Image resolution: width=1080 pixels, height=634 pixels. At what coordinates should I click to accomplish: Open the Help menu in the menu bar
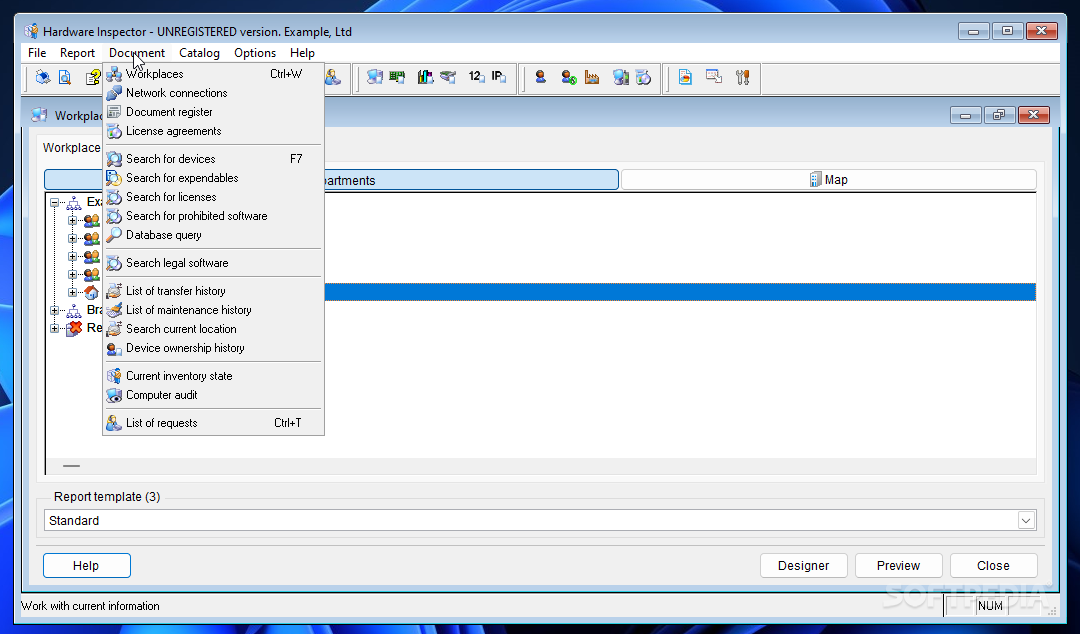302,53
